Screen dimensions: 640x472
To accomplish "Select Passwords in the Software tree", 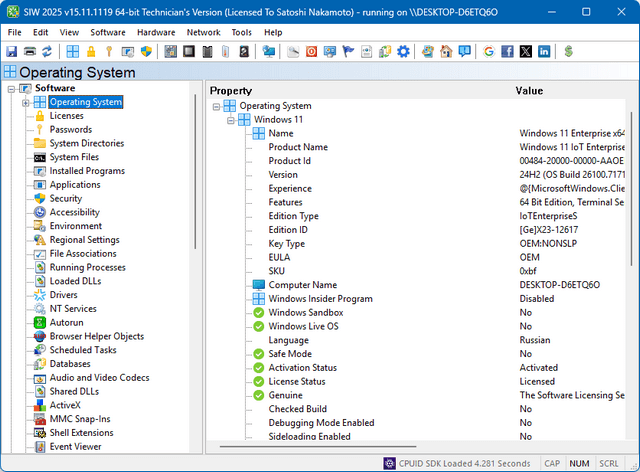I will point(71,129).
